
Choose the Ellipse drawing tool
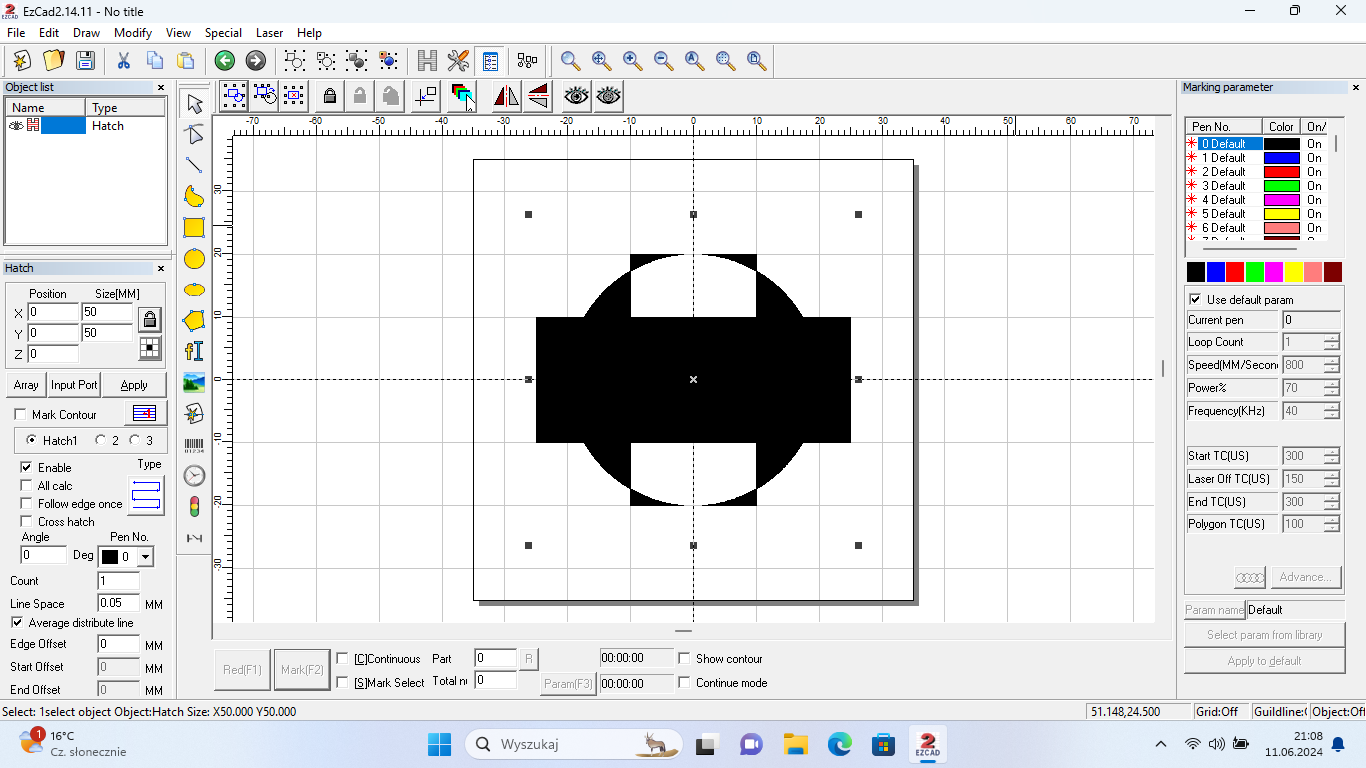coord(194,290)
